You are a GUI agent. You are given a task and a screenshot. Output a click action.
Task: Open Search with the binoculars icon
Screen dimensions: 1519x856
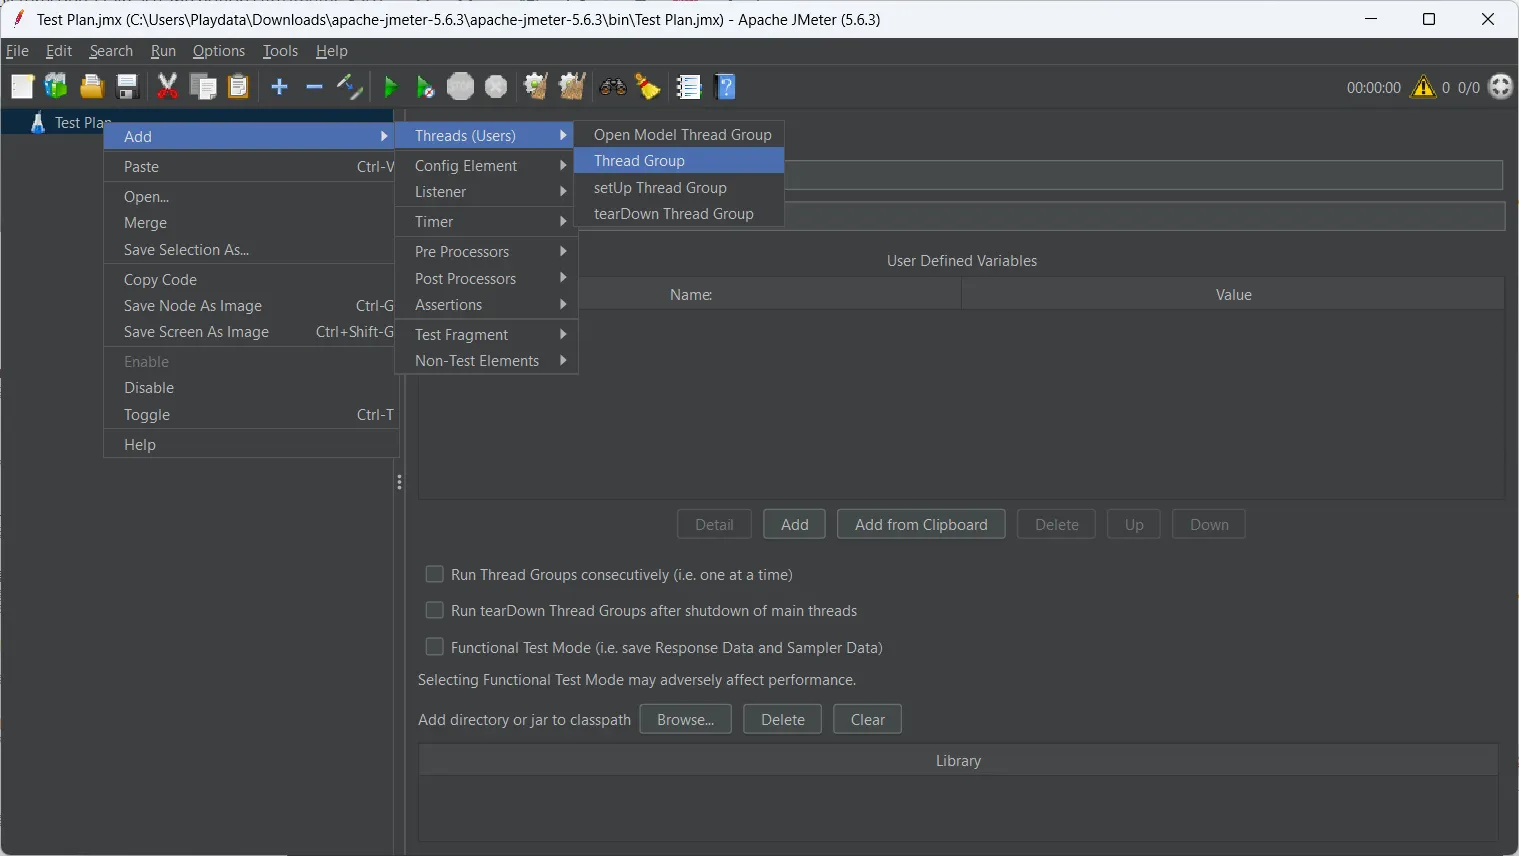(x=613, y=87)
